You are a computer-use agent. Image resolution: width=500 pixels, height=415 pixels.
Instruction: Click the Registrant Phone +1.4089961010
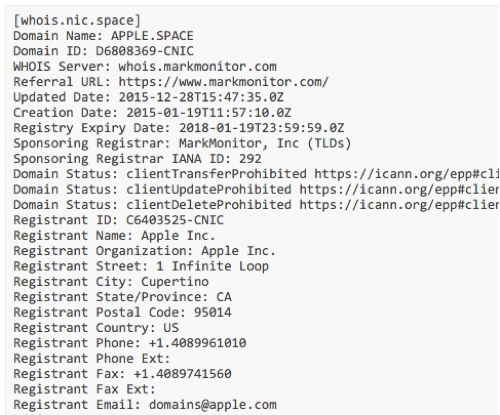click(x=197, y=343)
